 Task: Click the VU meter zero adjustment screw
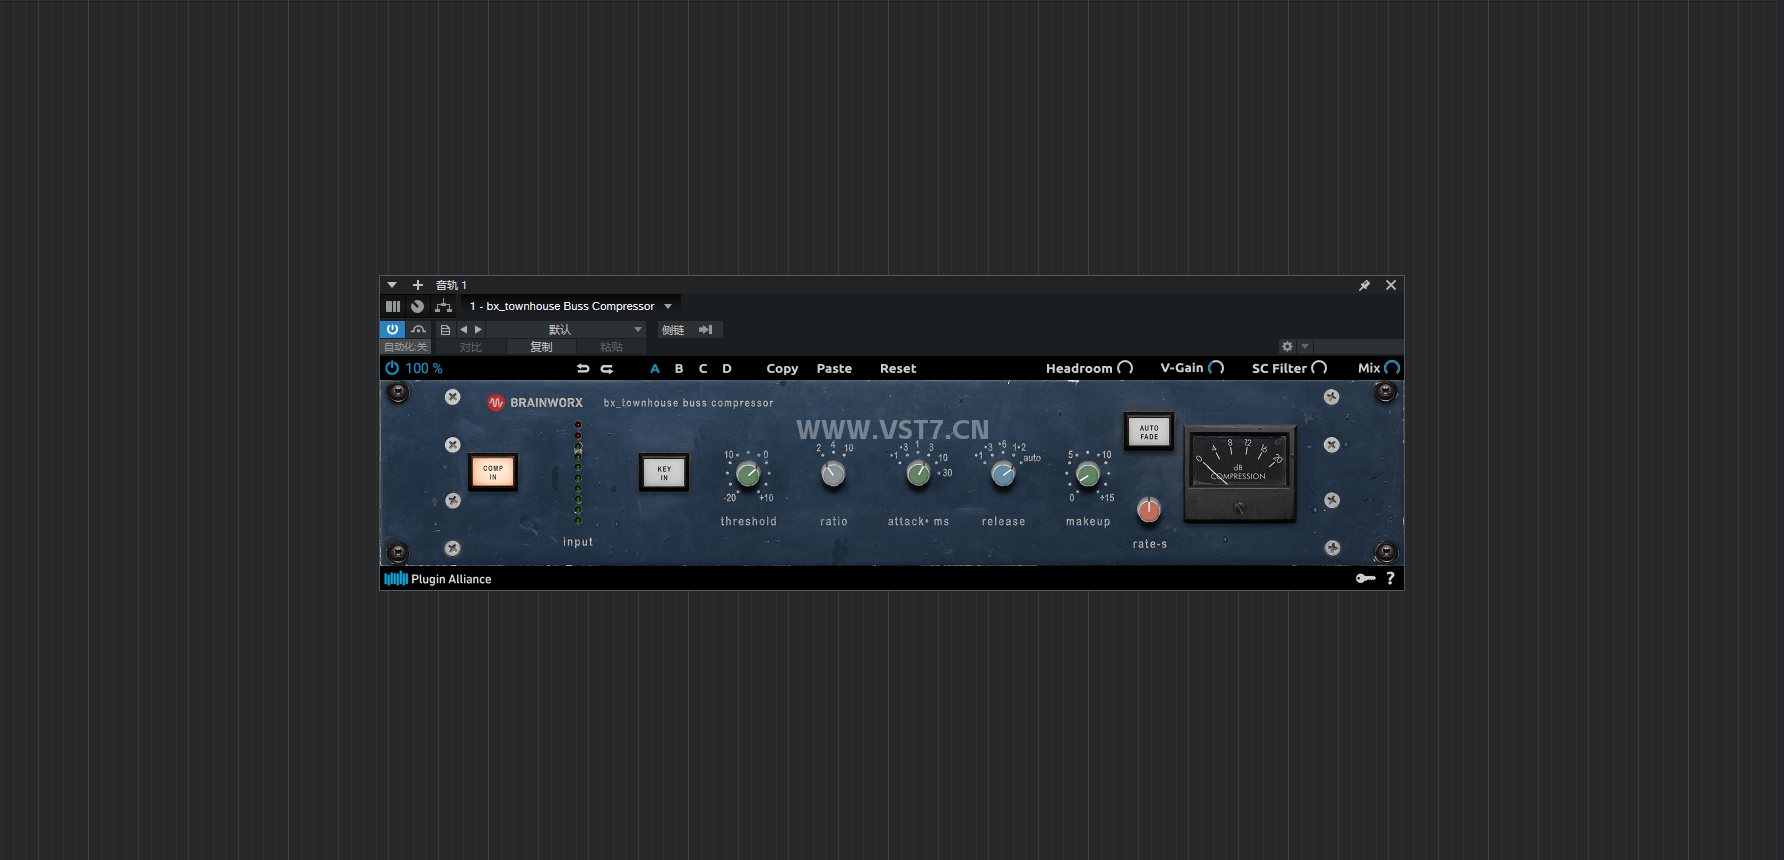(1239, 508)
